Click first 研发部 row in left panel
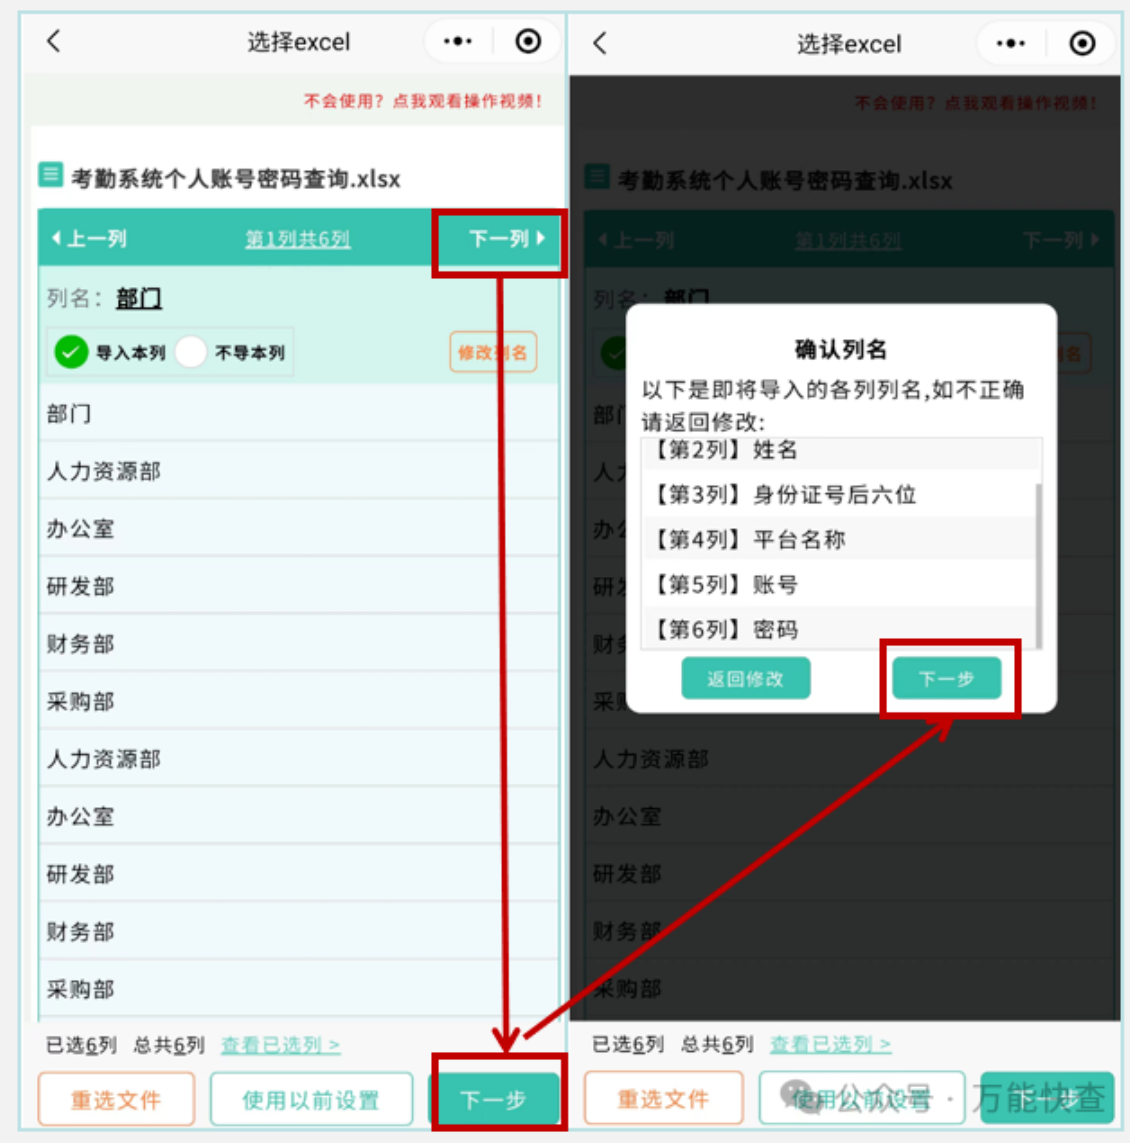This screenshot has height=1143, width=1130. pyautogui.click(x=298, y=585)
